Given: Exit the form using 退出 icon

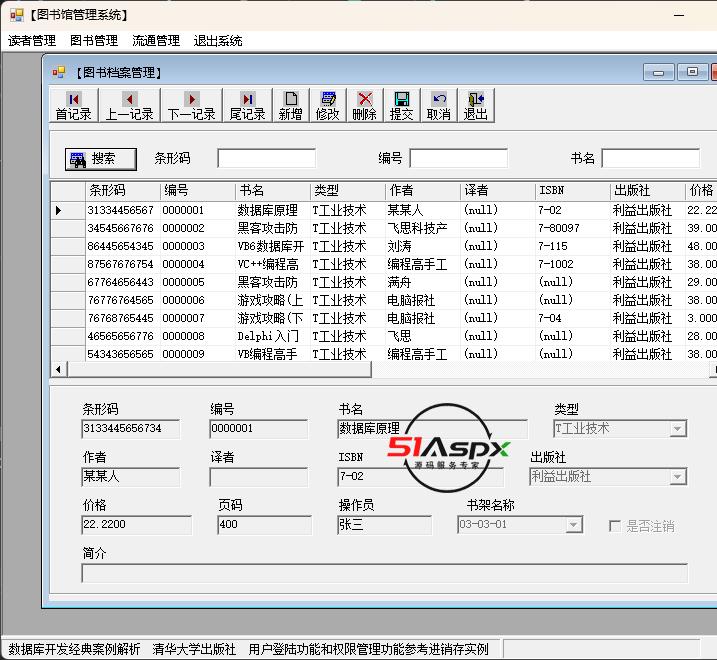Looking at the screenshot, I should tap(475, 105).
